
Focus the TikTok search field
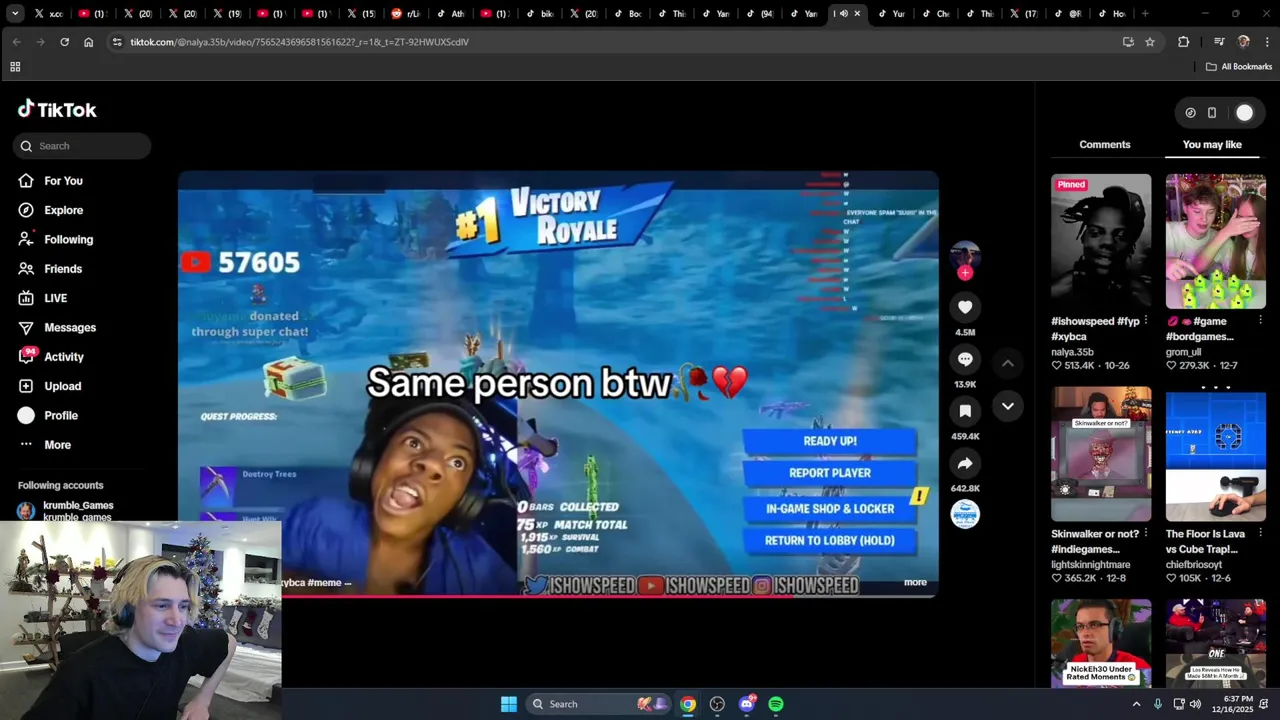(82, 146)
